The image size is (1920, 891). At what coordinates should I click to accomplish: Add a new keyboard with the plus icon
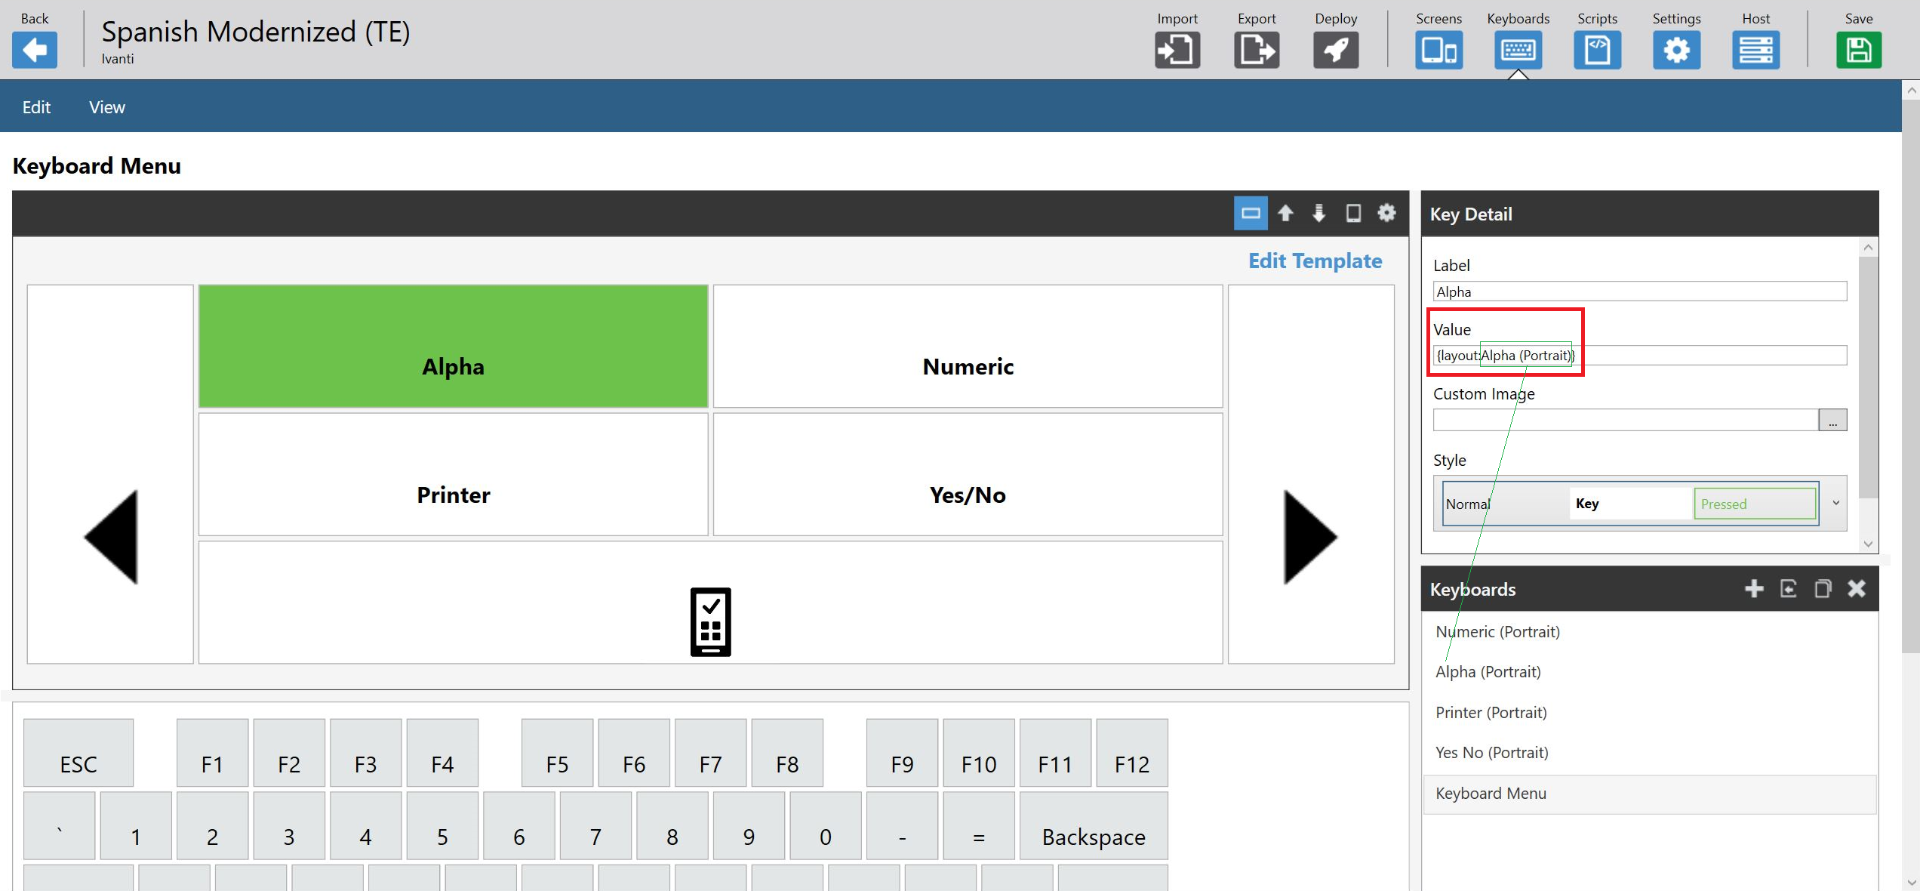pyautogui.click(x=1754, y=589)
